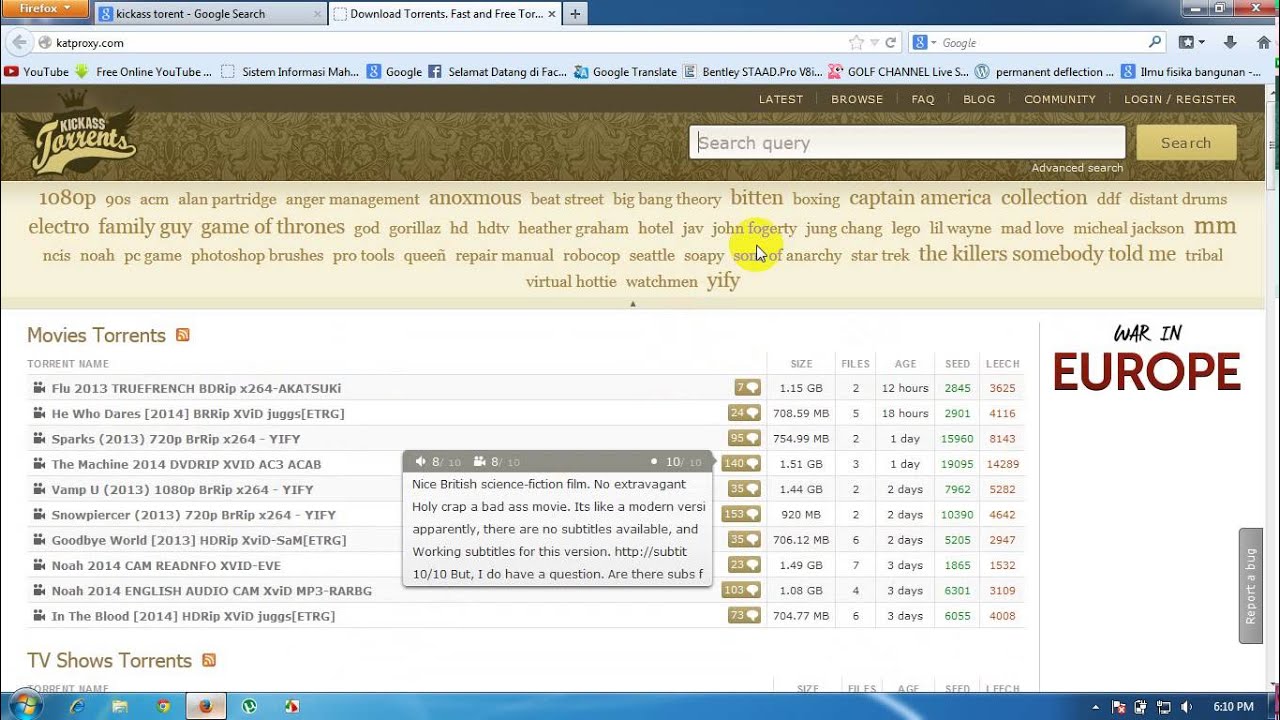The width and height of the screenshot is (1280, 720).
Task: Click the Movies Torrents RSS feed icon
Action: (x=183, y=335)
